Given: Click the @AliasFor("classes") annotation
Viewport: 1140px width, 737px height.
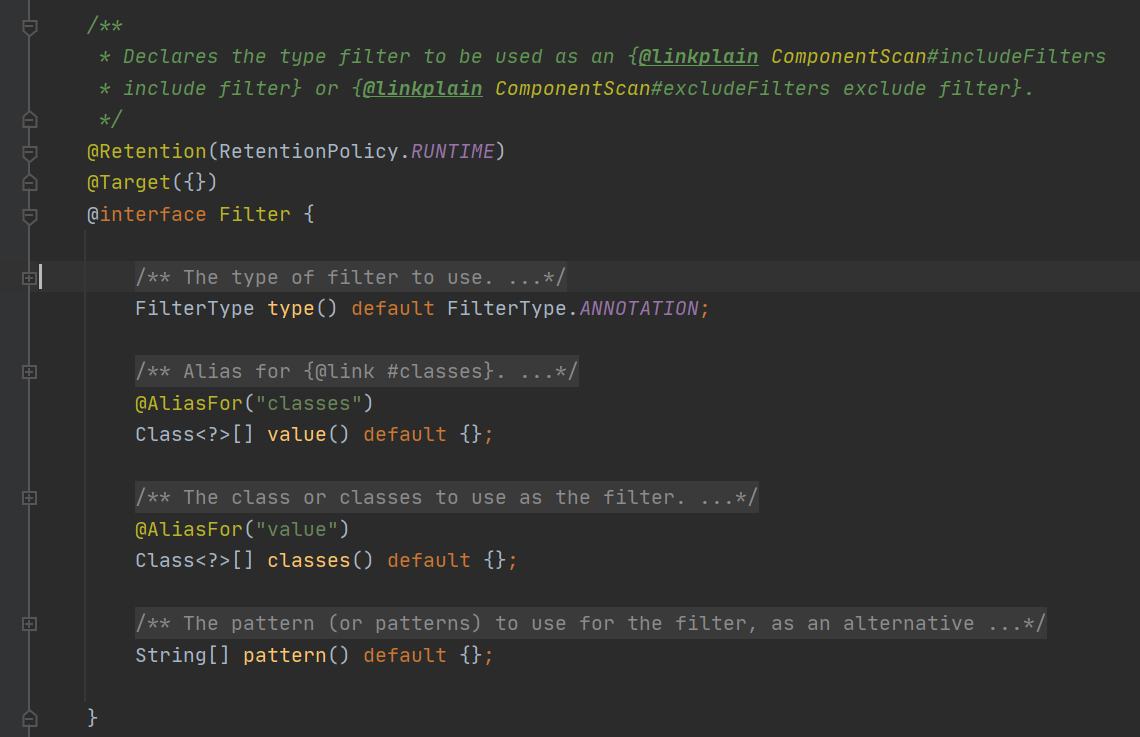Looking at the screenshot, I should coord(254,403).
